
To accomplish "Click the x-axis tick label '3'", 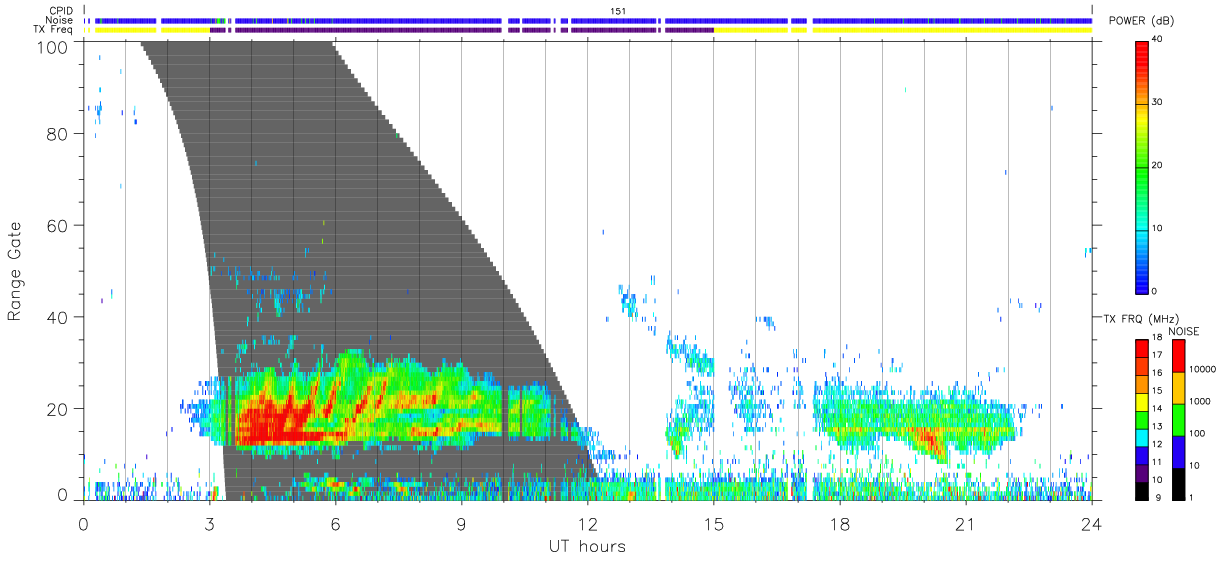I will pyautogui.click(x=210, y=523).
